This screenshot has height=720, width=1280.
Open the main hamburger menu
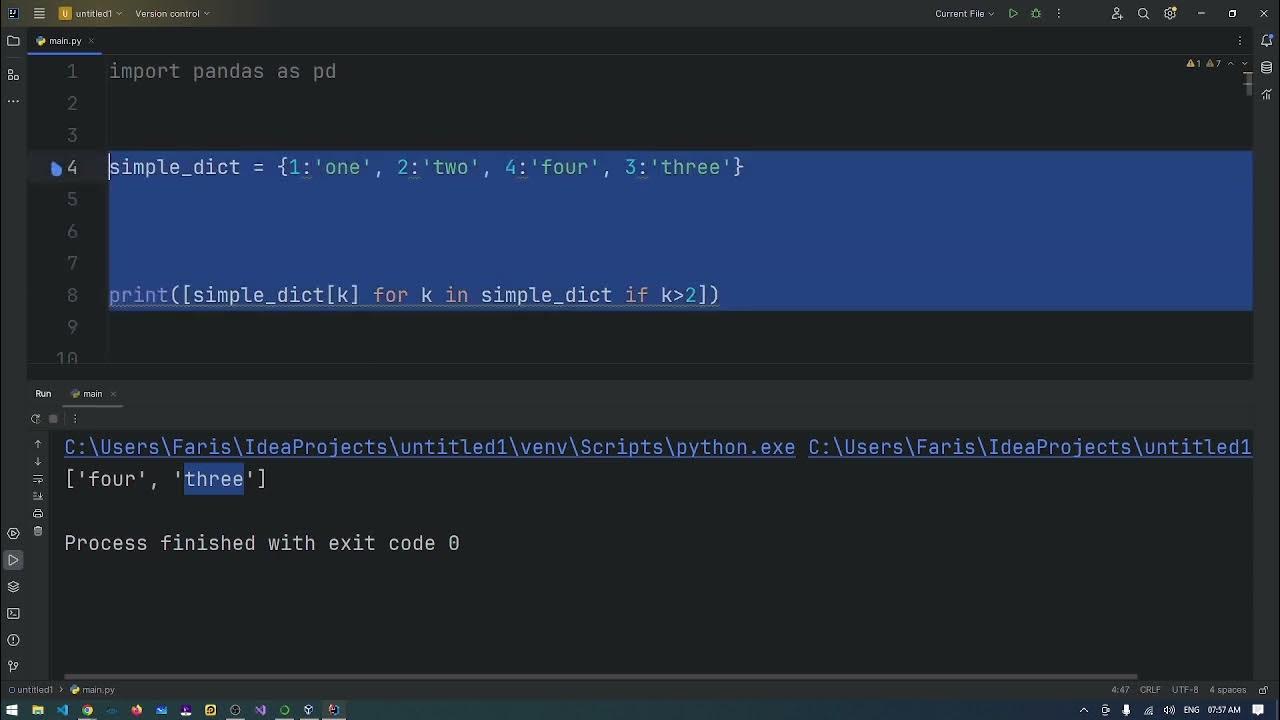(x=39, y=14)
